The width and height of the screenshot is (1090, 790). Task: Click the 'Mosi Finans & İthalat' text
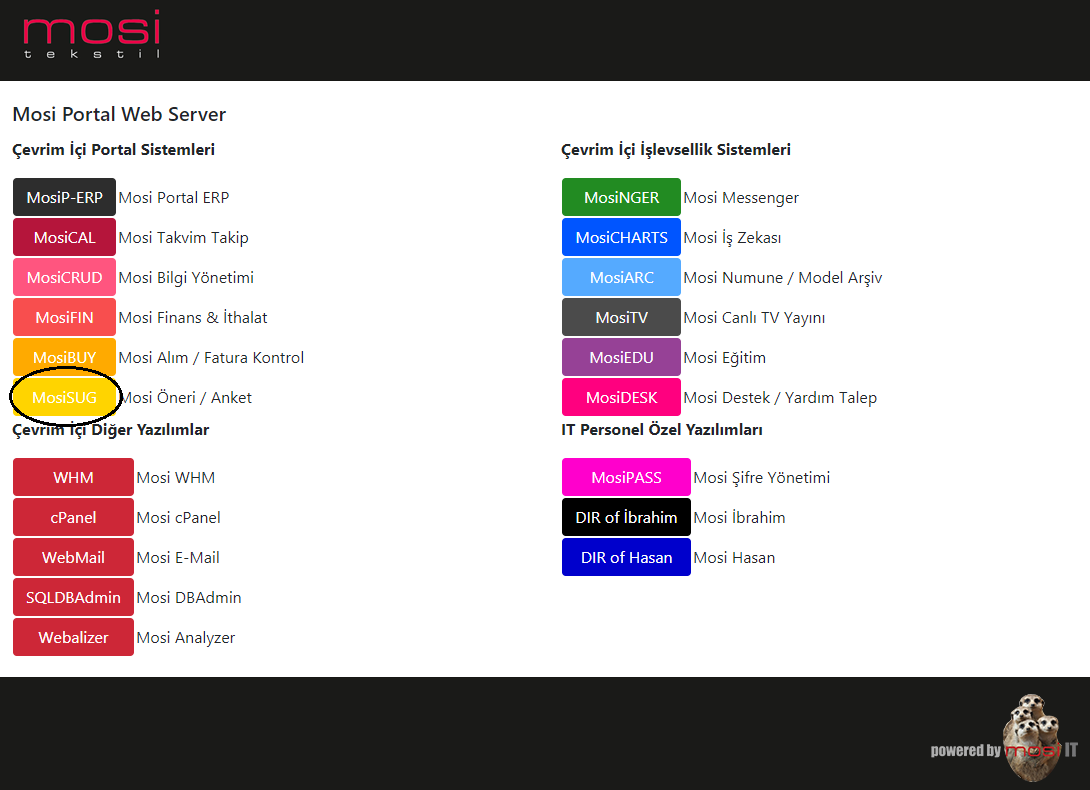[193, 317]
